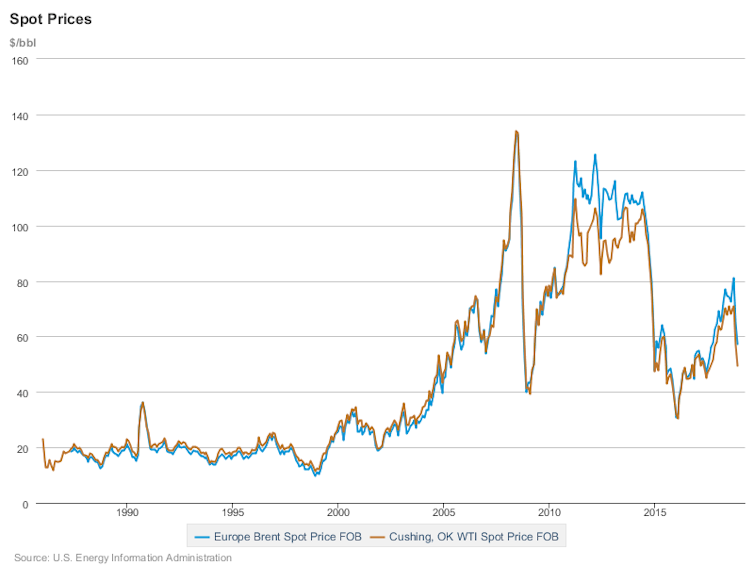The height and width of the screenshot is (566, 754).
Task: Click the 20 y-axis value label
Action: point(21,449)
